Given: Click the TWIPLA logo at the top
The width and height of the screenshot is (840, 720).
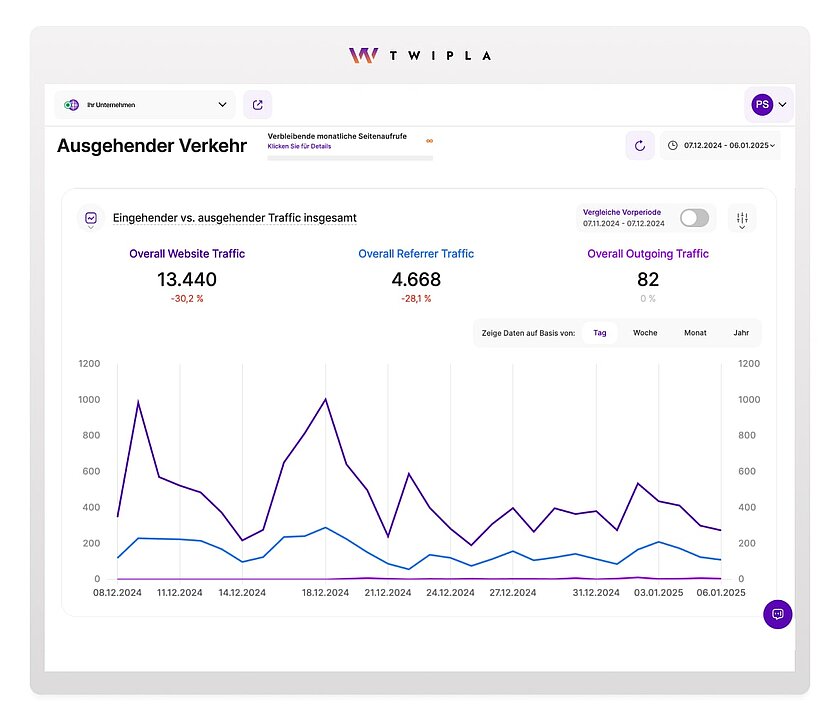Looking at the screenshot, I should click(418, 55).
